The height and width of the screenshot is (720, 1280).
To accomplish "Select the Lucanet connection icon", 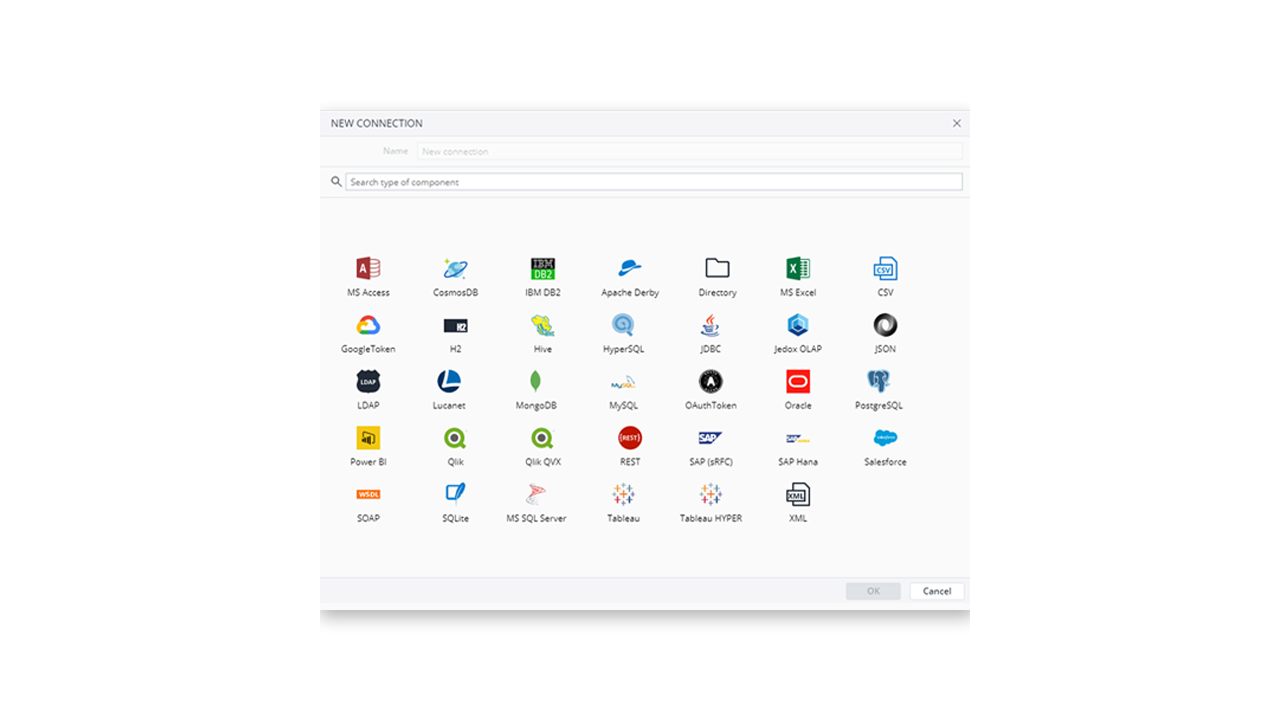I will pos(449,381).
